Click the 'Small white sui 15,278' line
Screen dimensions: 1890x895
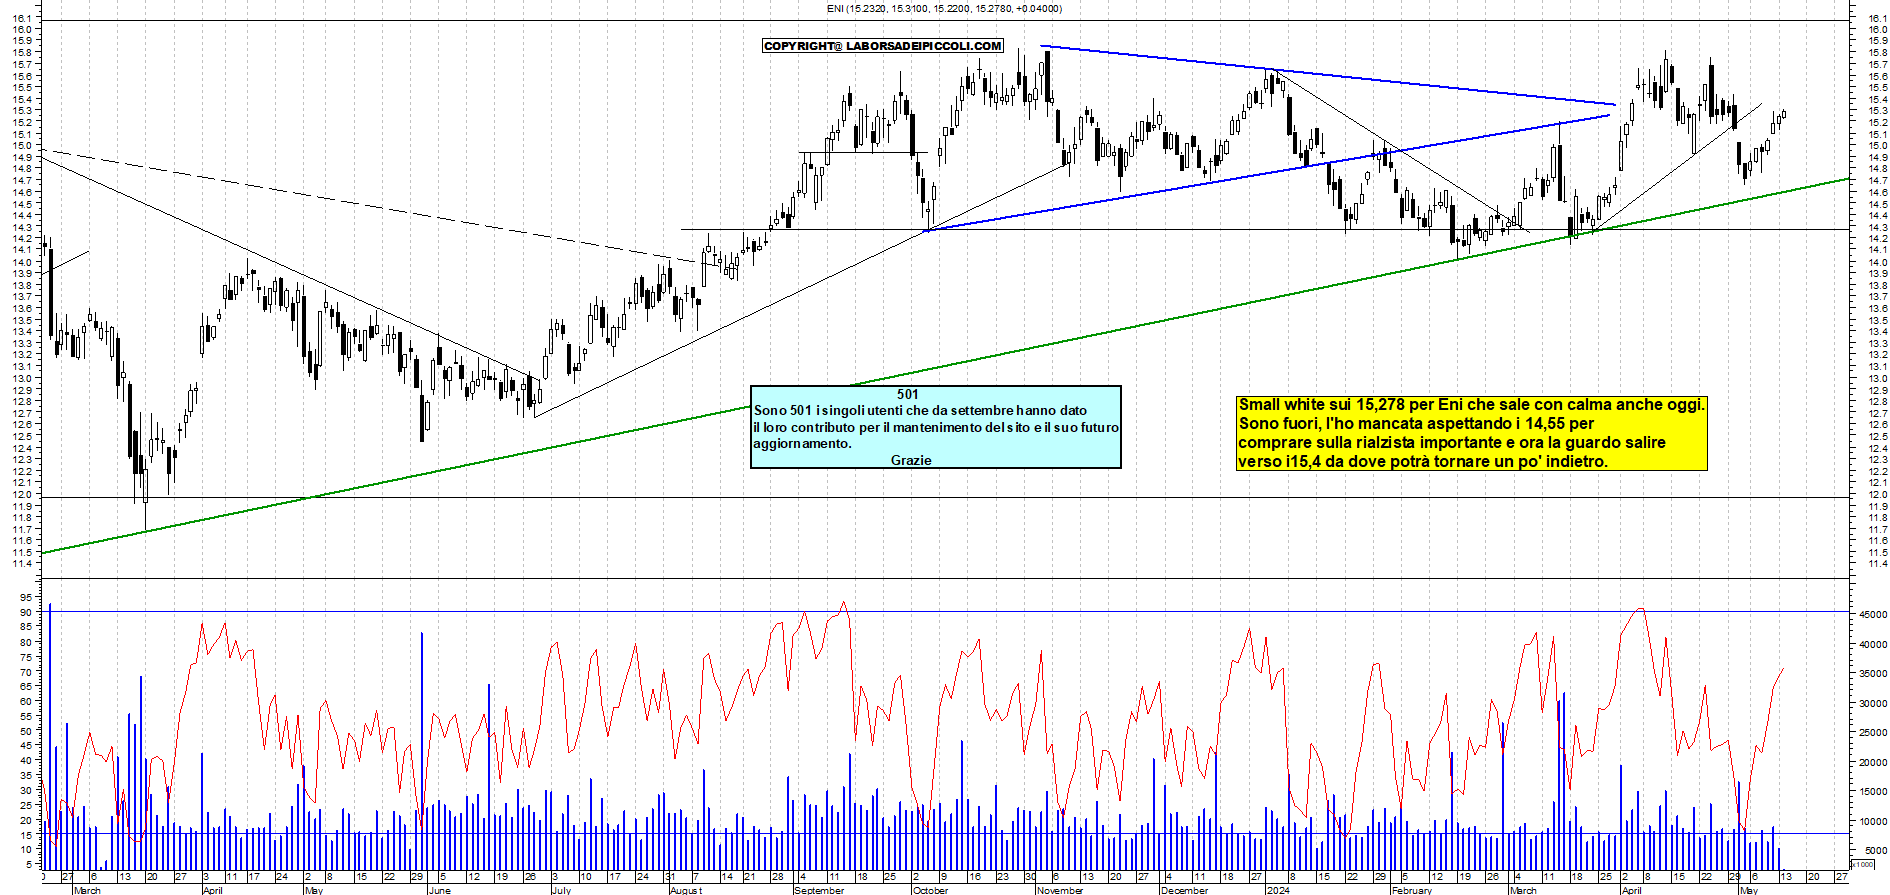click(1471, 405)
